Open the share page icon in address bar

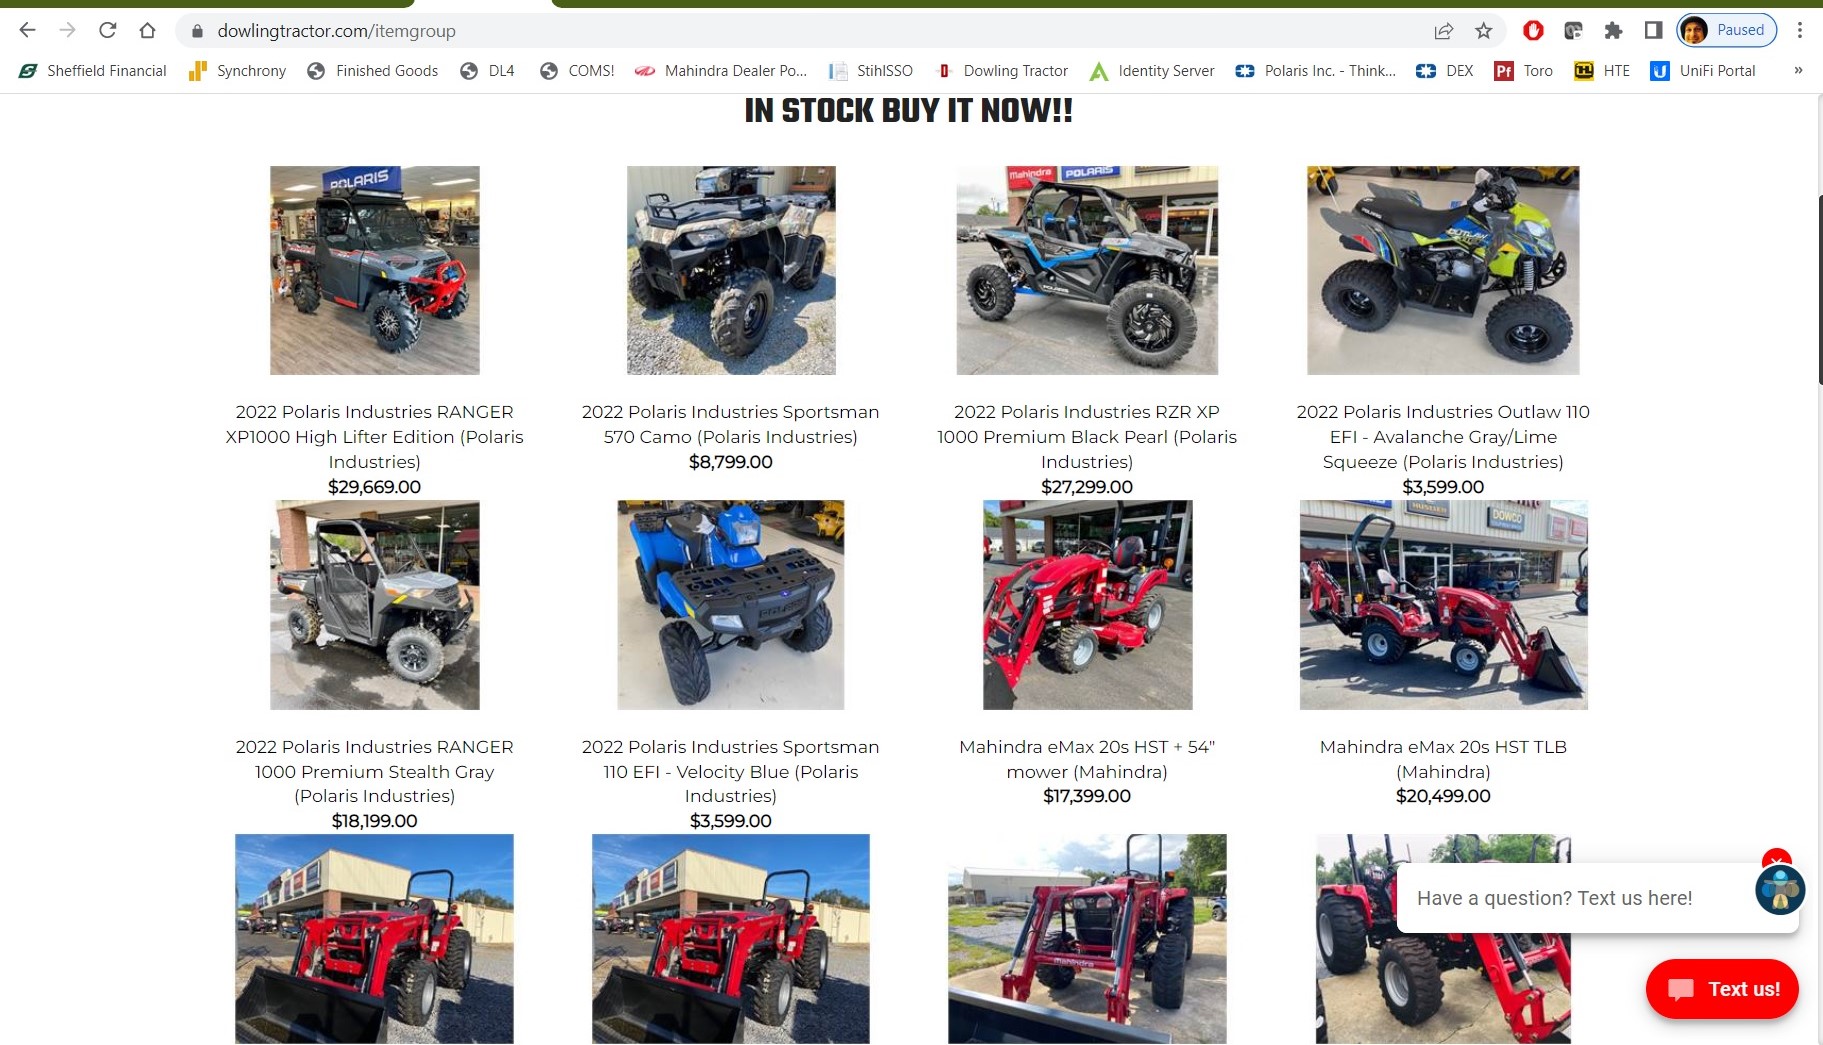(x=1444, y=31)
